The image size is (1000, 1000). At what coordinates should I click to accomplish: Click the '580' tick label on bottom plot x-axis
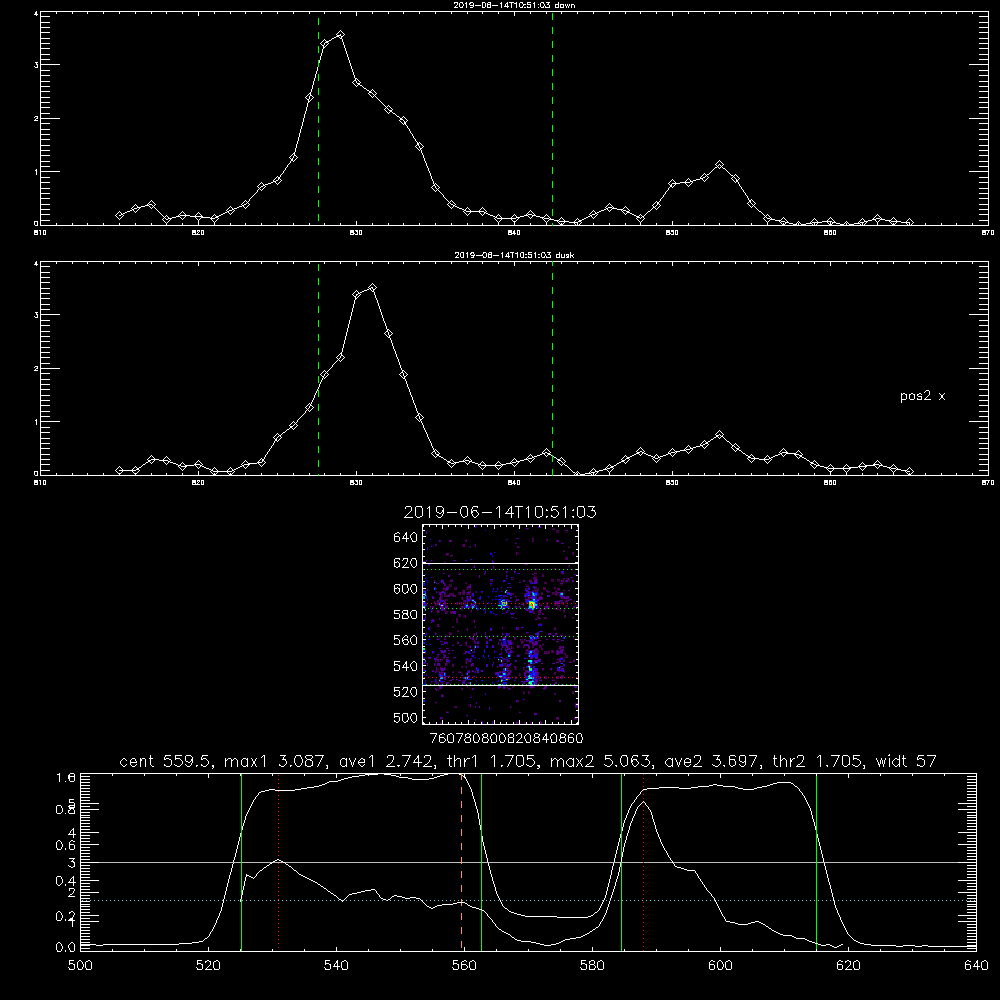click(x=592, y=966)
